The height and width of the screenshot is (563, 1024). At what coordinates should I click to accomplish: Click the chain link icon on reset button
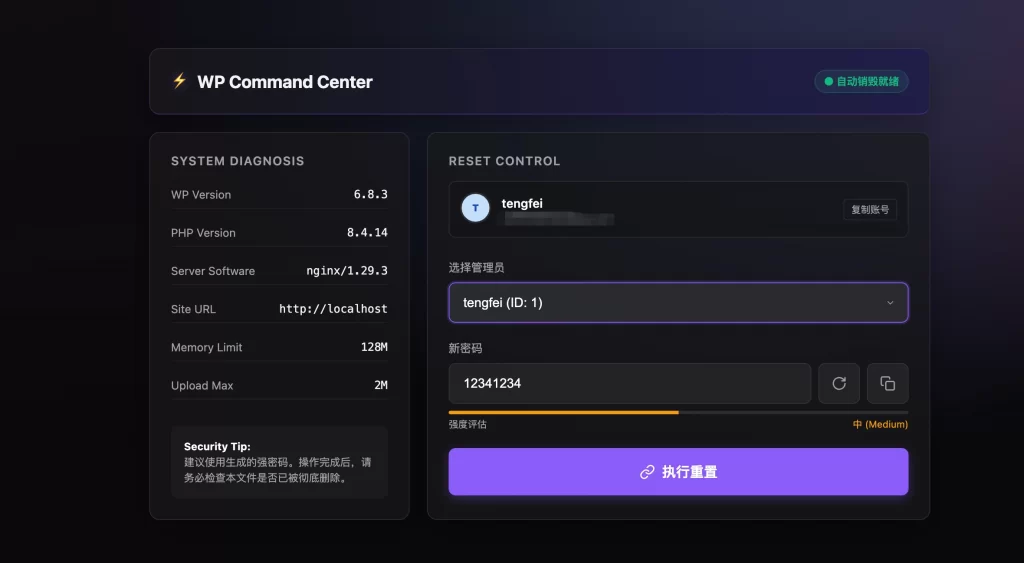[647, 472]
